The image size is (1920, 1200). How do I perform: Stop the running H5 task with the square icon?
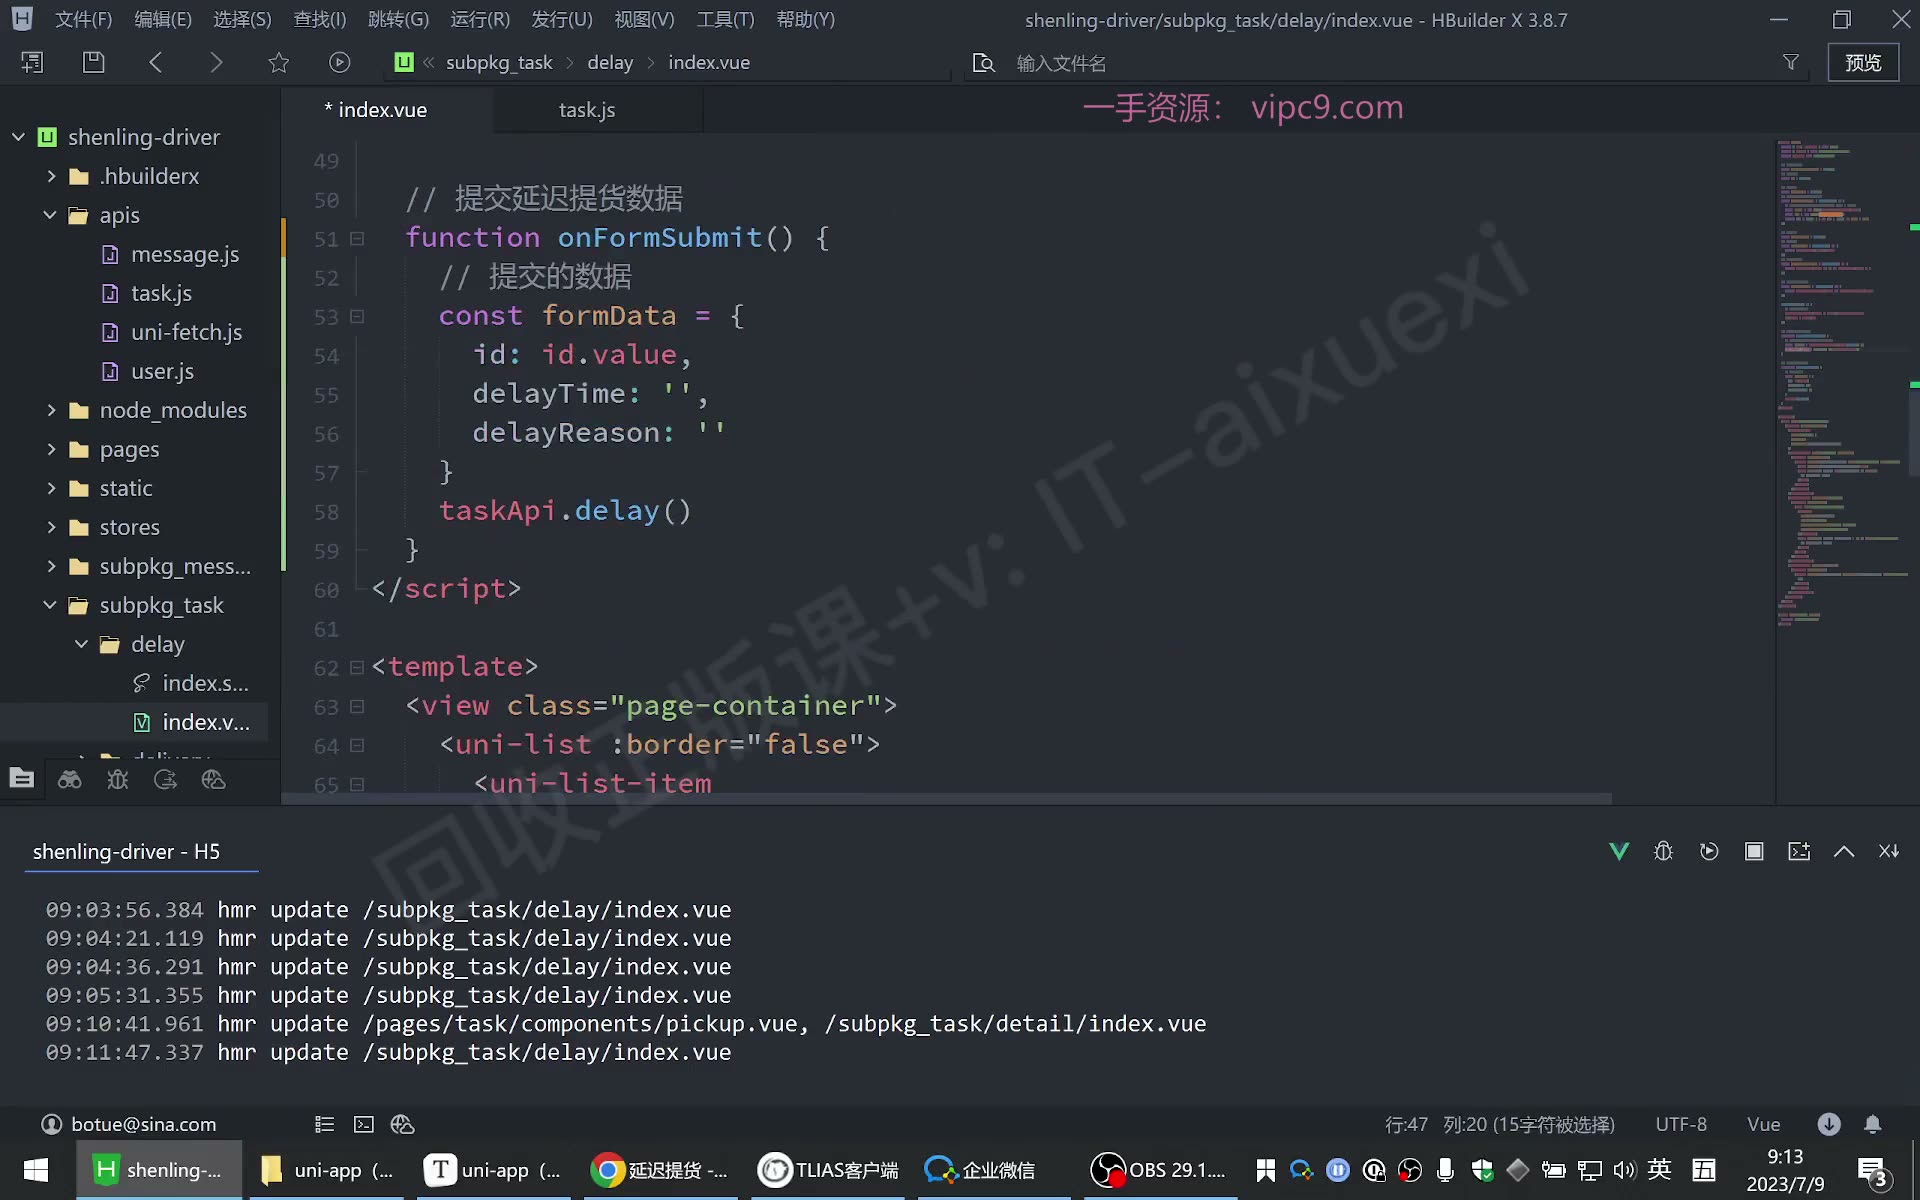(1754, 851)
